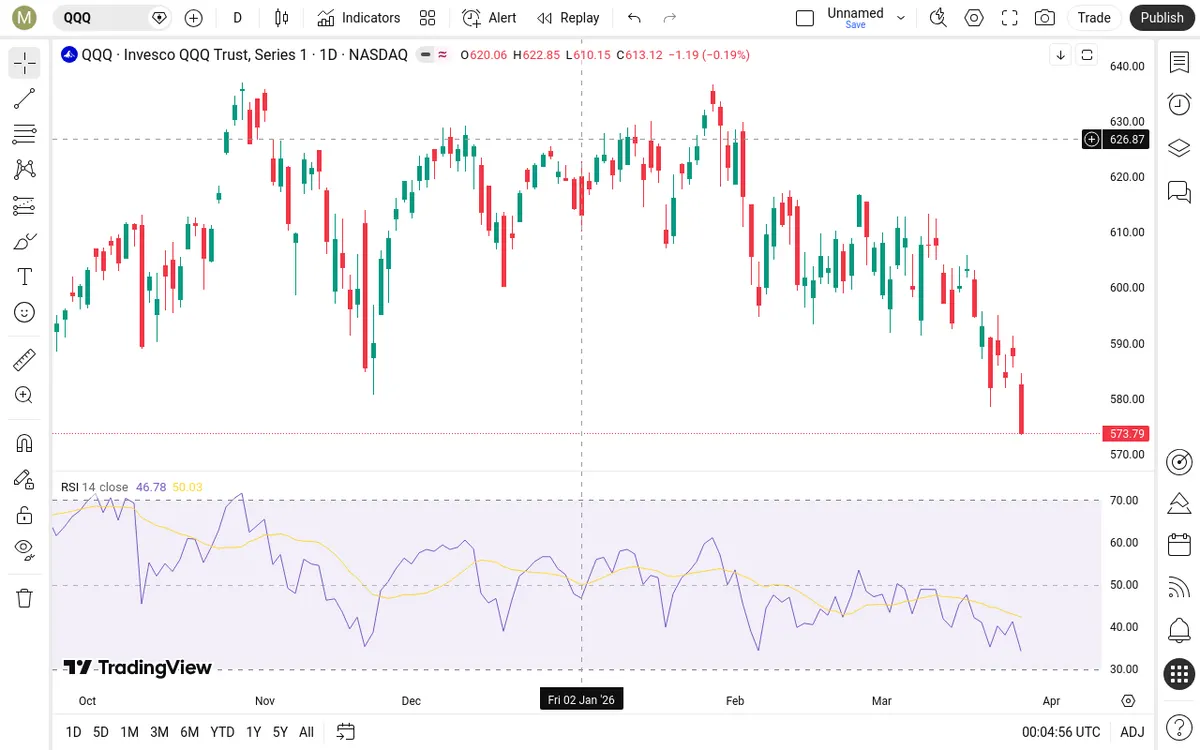Open quick search icon

click(x=938, y=18)
